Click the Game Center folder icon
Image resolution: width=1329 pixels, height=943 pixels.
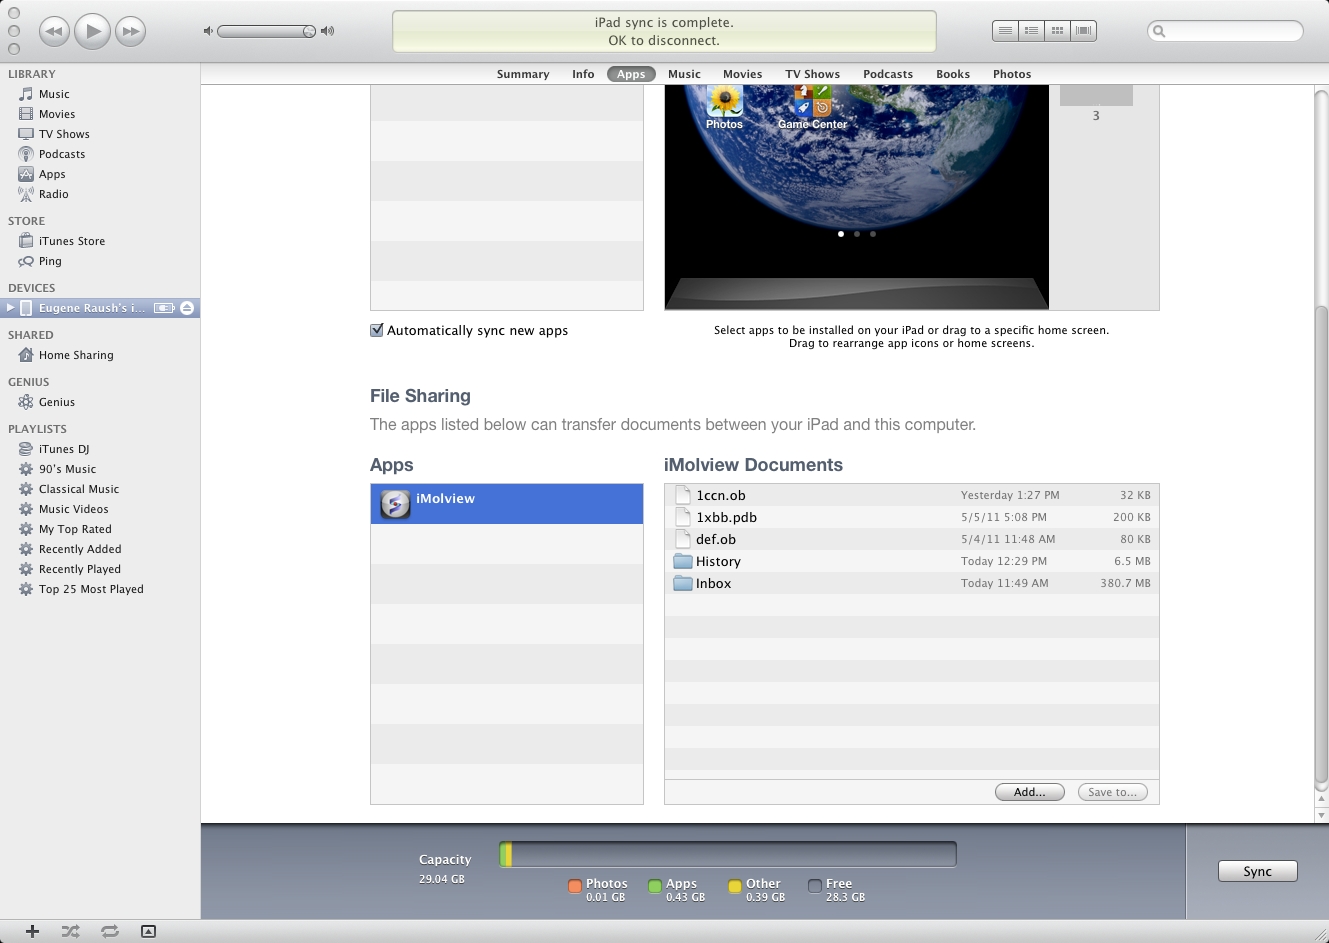[812, 107]
